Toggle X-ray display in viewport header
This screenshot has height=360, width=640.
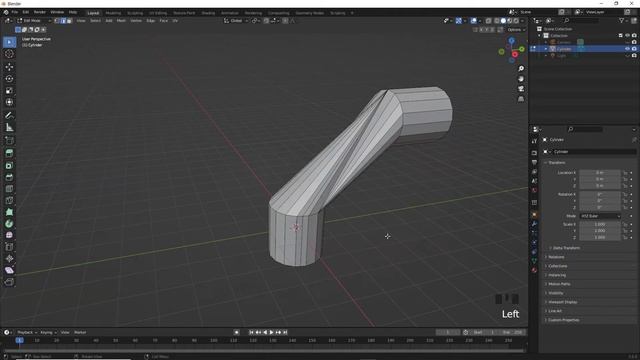point(488,20)
